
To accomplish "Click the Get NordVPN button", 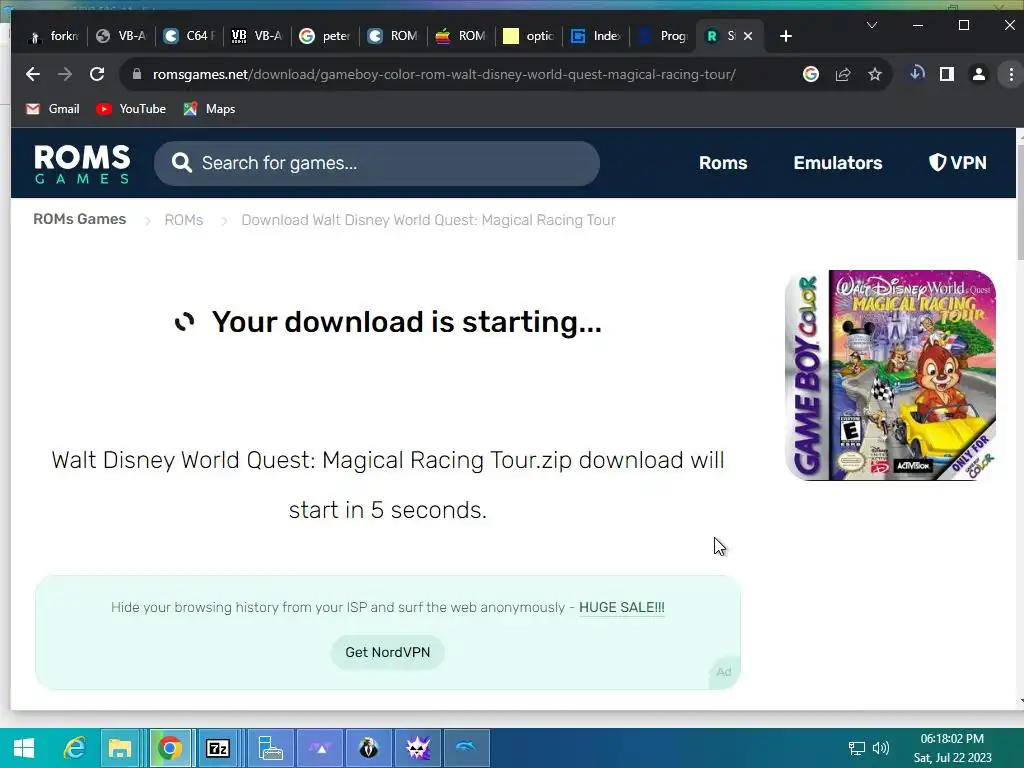I will pos(387,652).
